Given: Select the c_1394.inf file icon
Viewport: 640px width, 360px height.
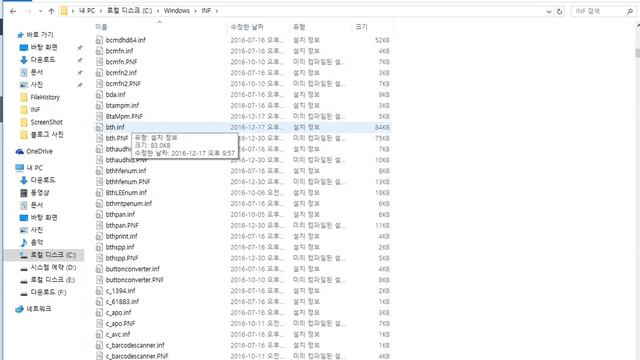Looking at the screenshot, I should coord(99,291).
